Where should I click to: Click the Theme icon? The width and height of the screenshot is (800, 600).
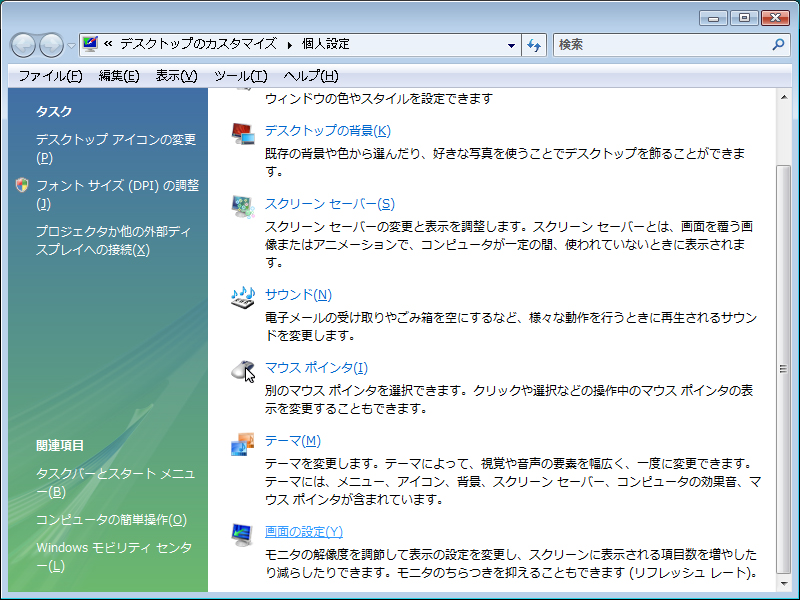pyautogui.click(x=243, y=444)
